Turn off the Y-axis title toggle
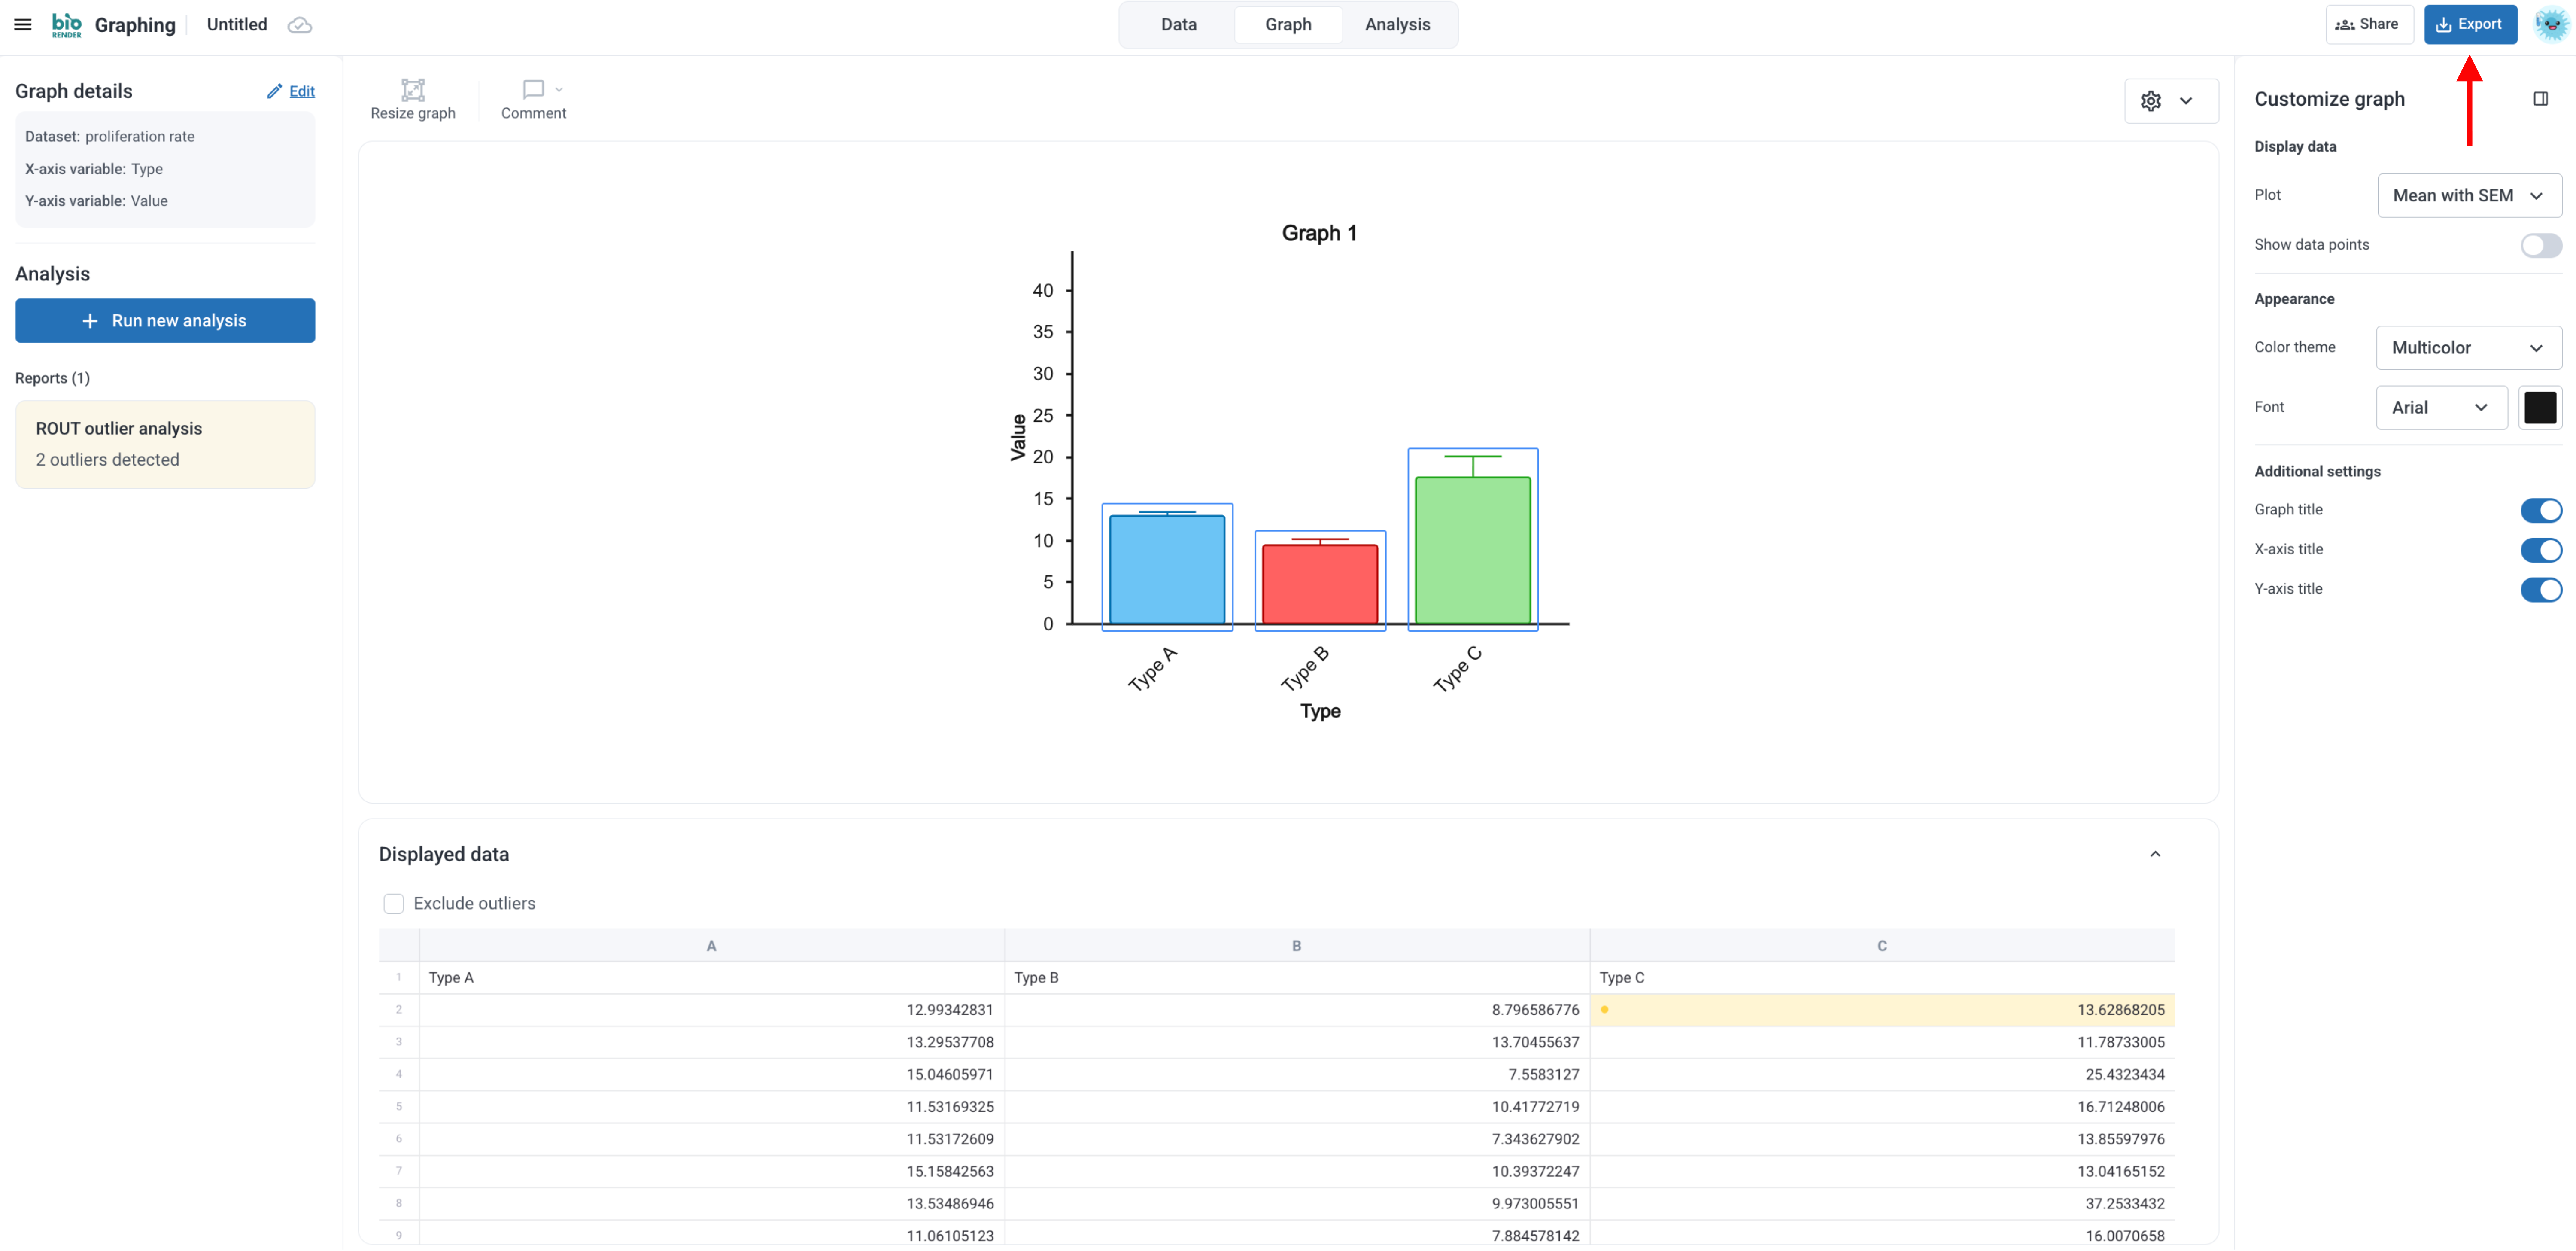Viewport: 2576px width, 1251px height. [x=2540, y=589]
